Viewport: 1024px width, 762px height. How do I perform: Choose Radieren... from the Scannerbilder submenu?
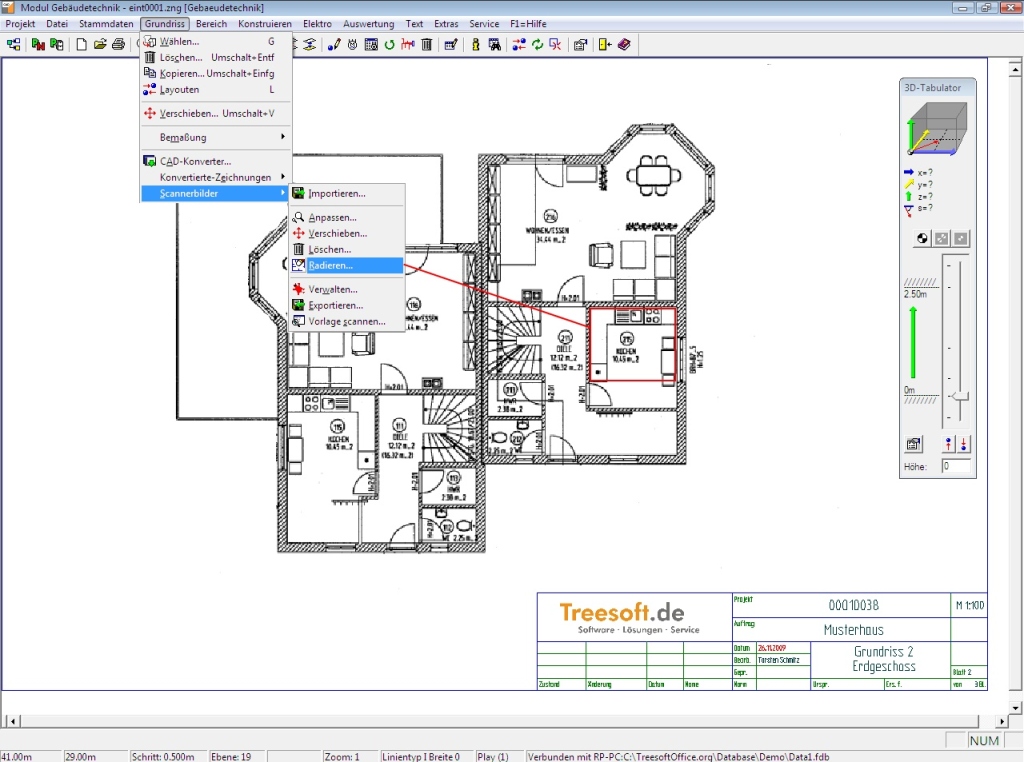(330, 265)
